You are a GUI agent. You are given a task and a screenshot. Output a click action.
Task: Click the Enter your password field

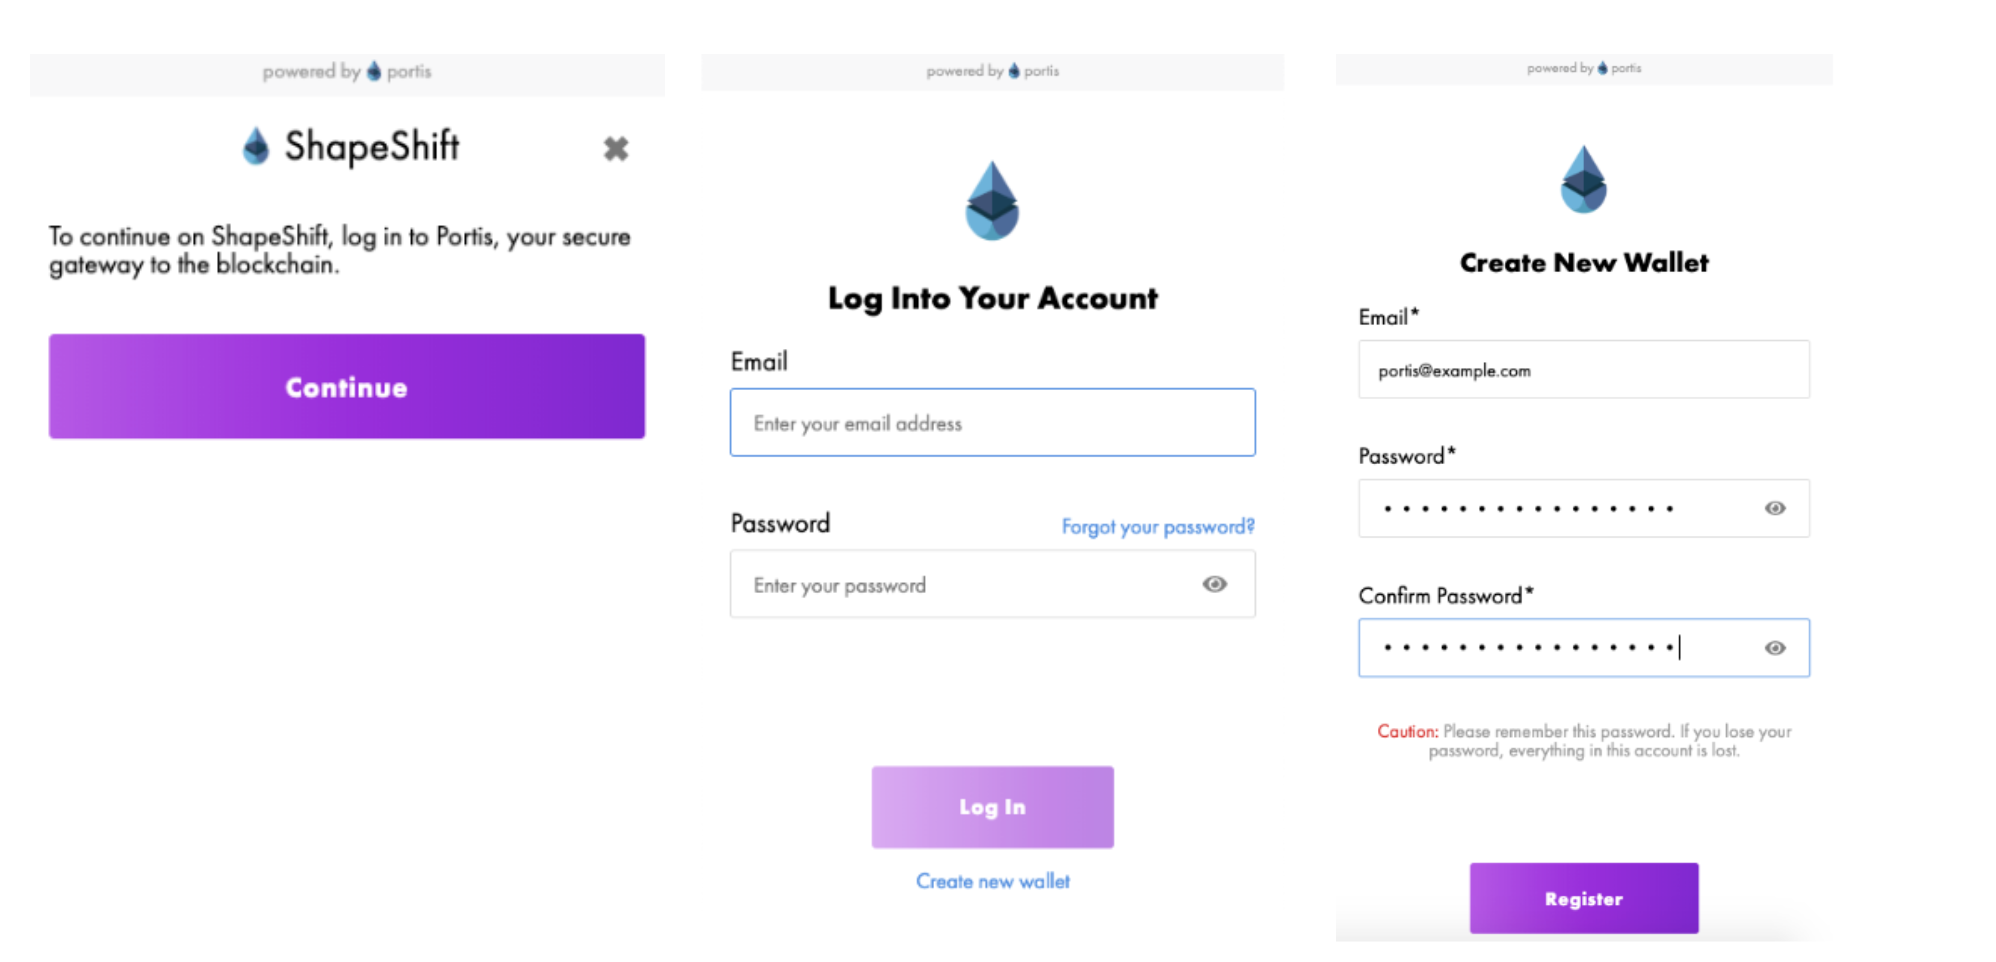coord(960,585)
